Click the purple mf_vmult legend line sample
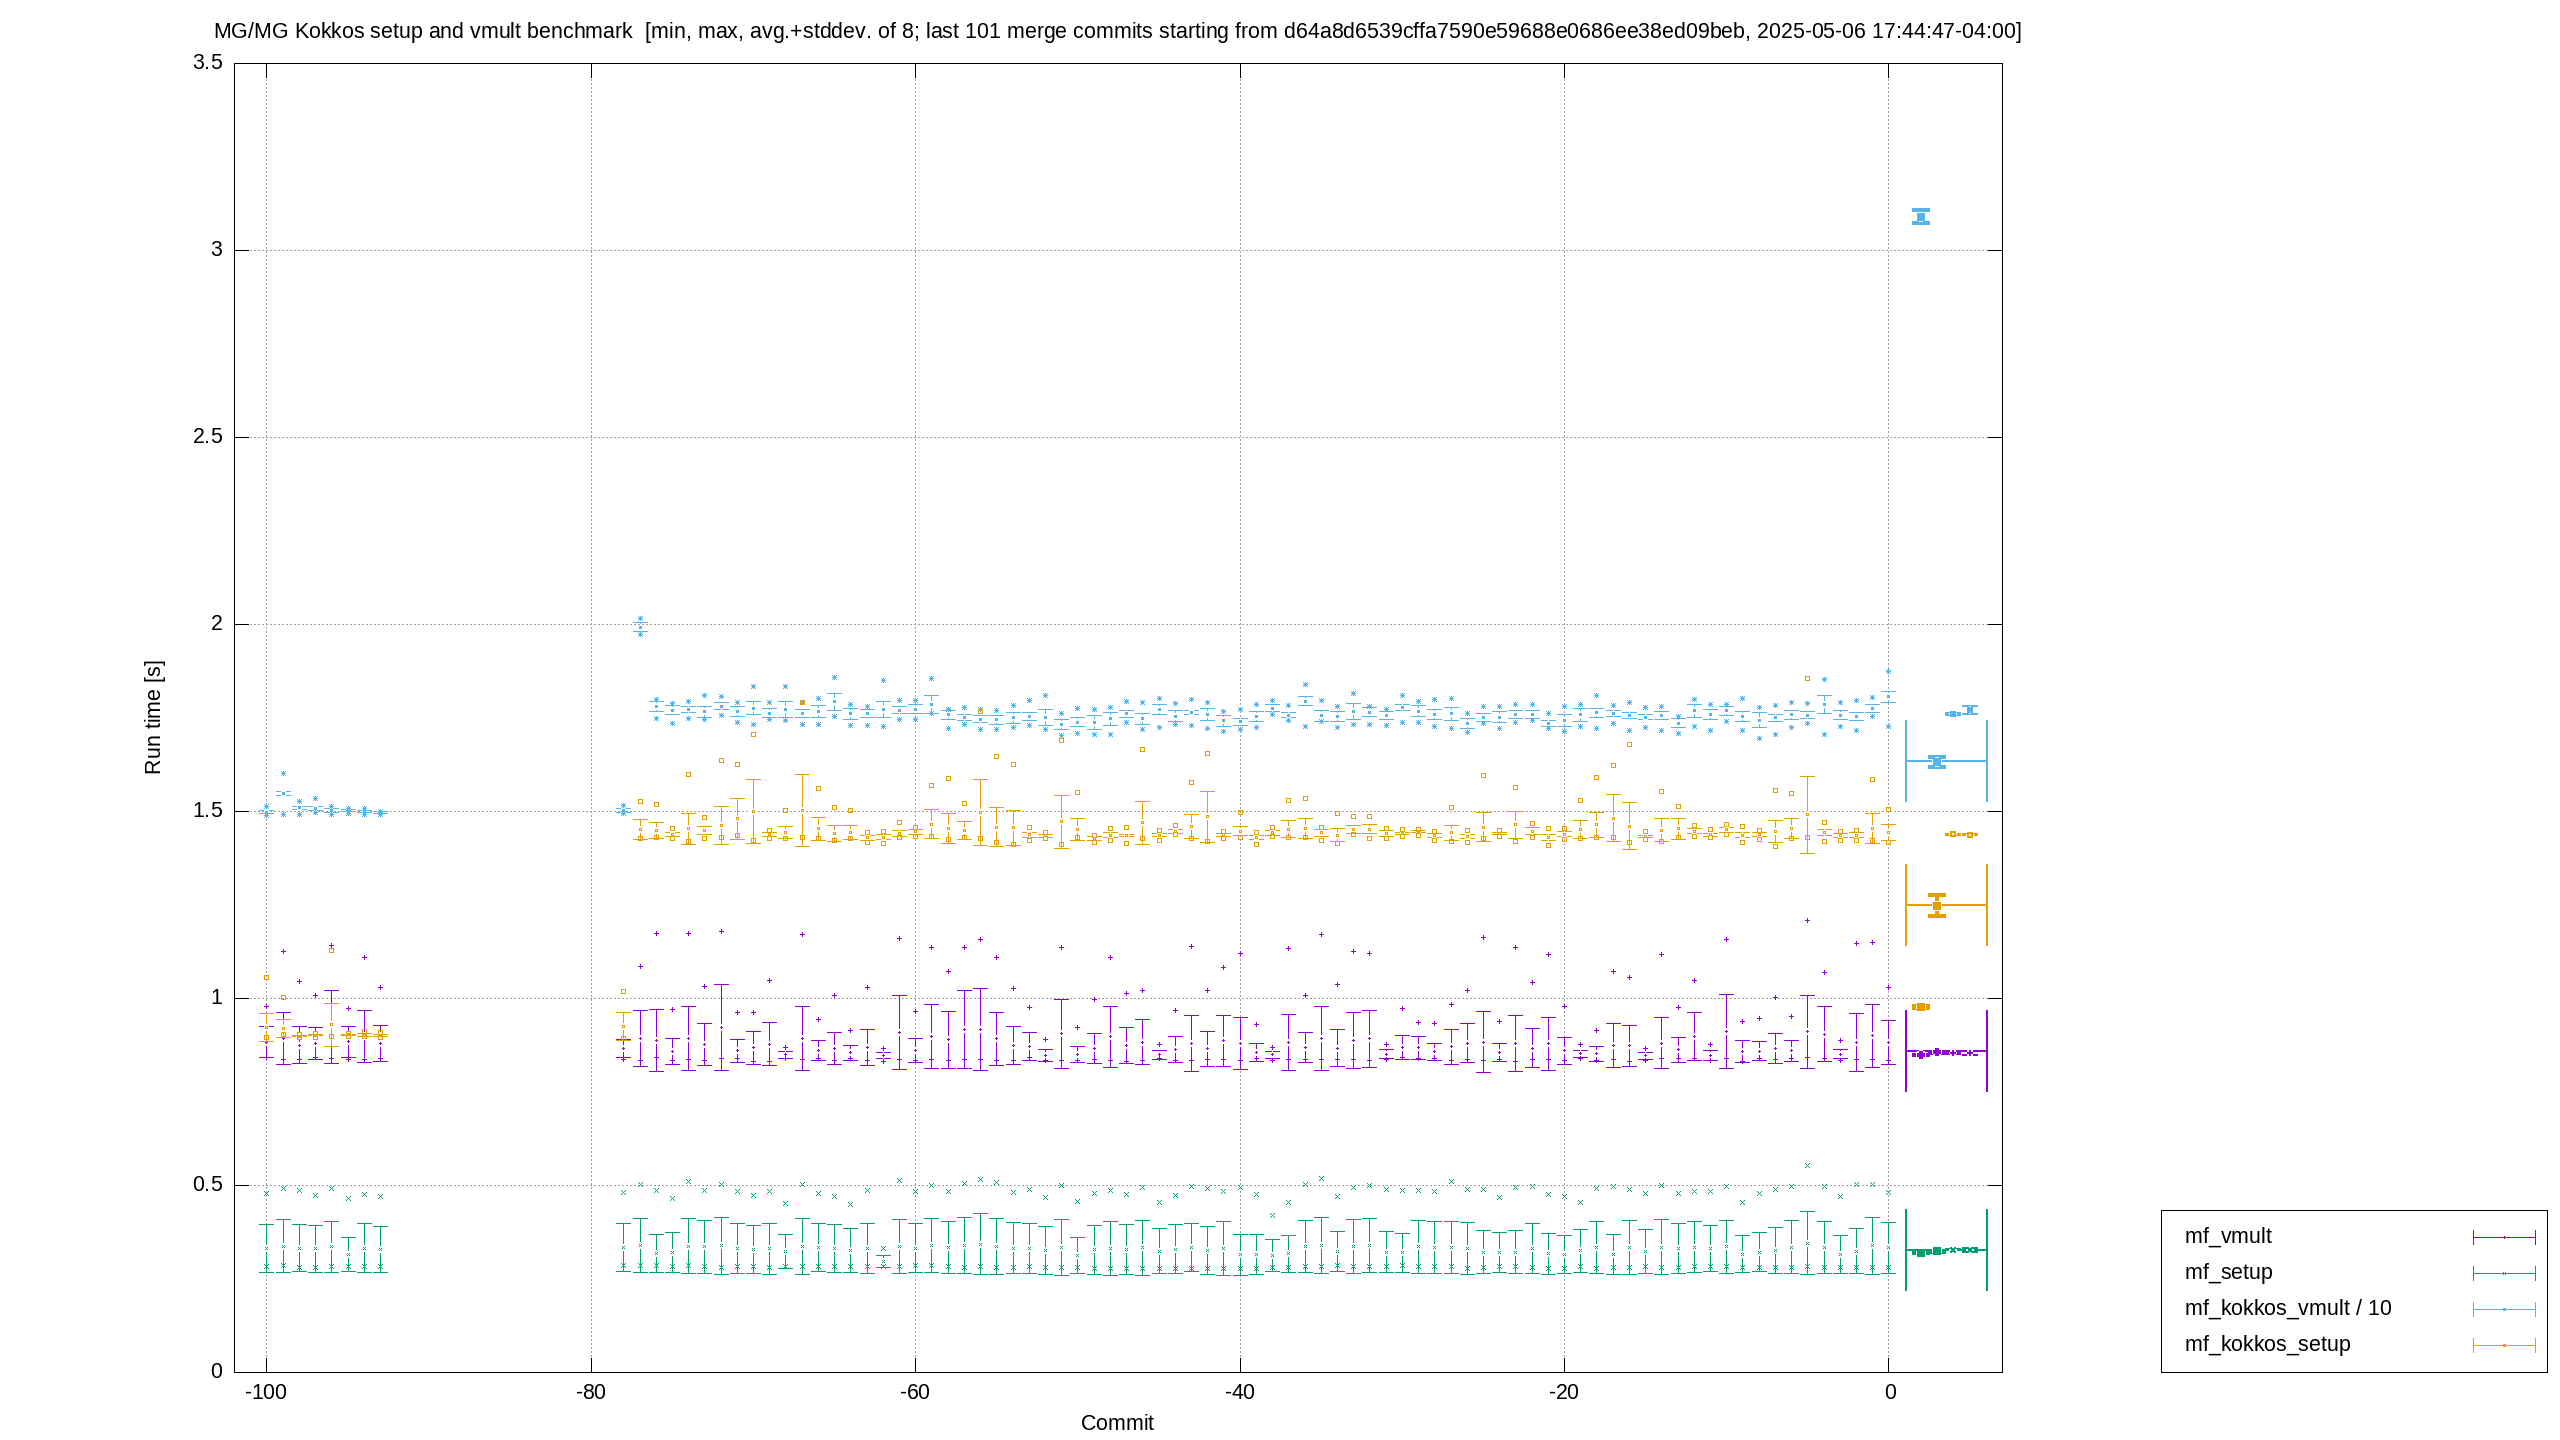The height and width of the screenshot is (1440, 2560). point(2504,1237)
